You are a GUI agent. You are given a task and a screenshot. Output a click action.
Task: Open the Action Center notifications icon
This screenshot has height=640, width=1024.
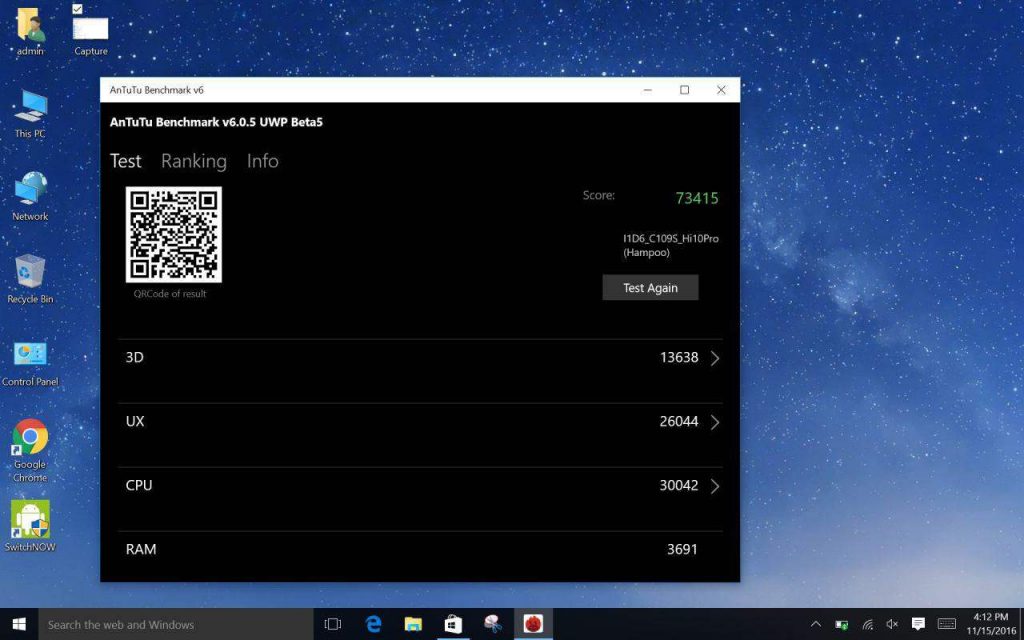[x=918, y=624]
